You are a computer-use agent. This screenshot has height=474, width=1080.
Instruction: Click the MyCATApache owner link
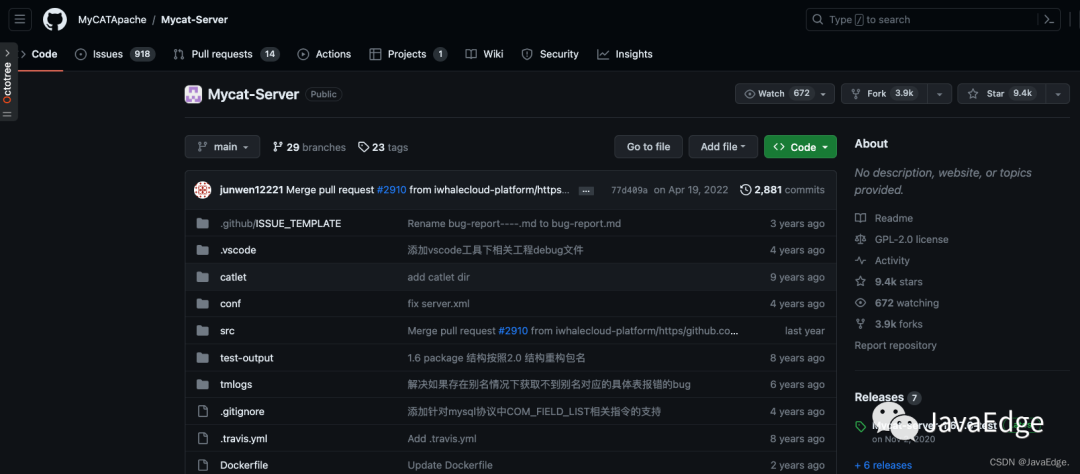click(x=112, y=19)
